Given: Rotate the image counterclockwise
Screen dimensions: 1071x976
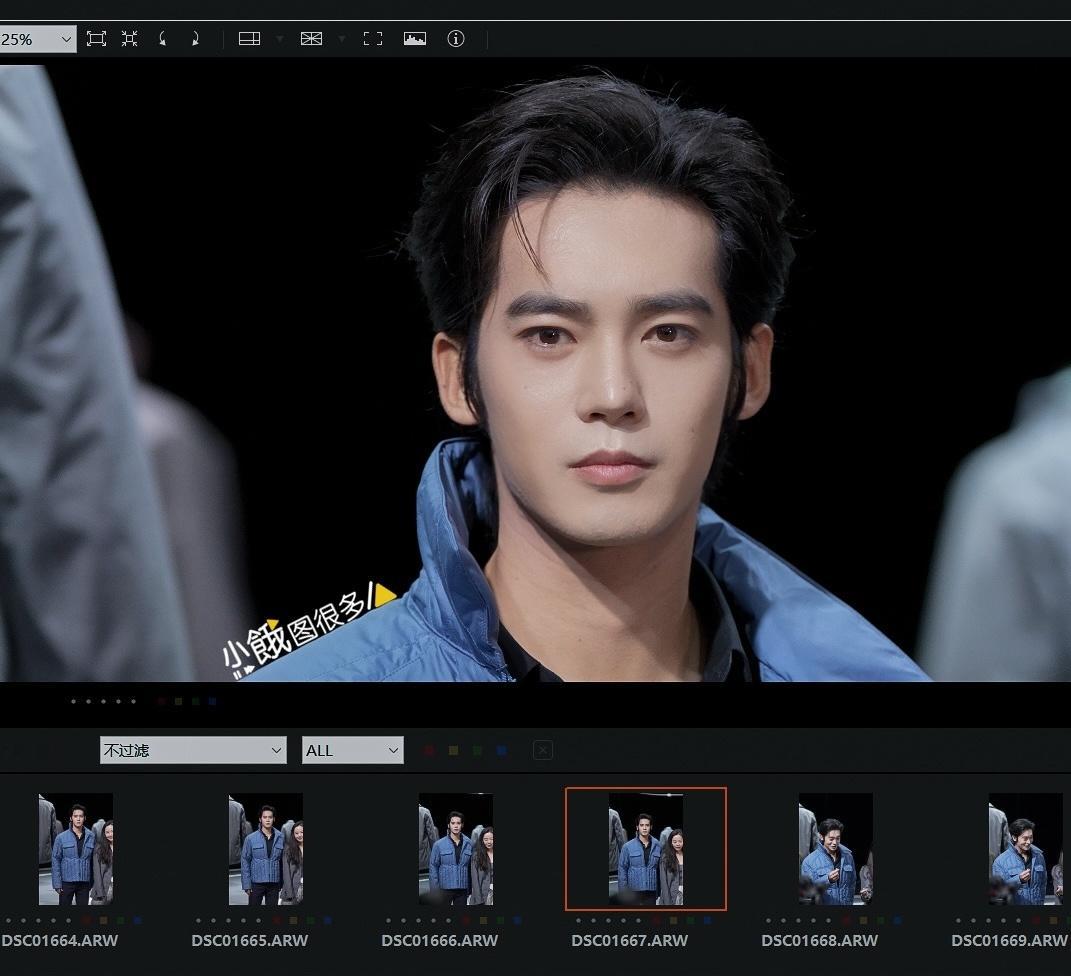Looking at the screenshot, I should tap(163, 39).
